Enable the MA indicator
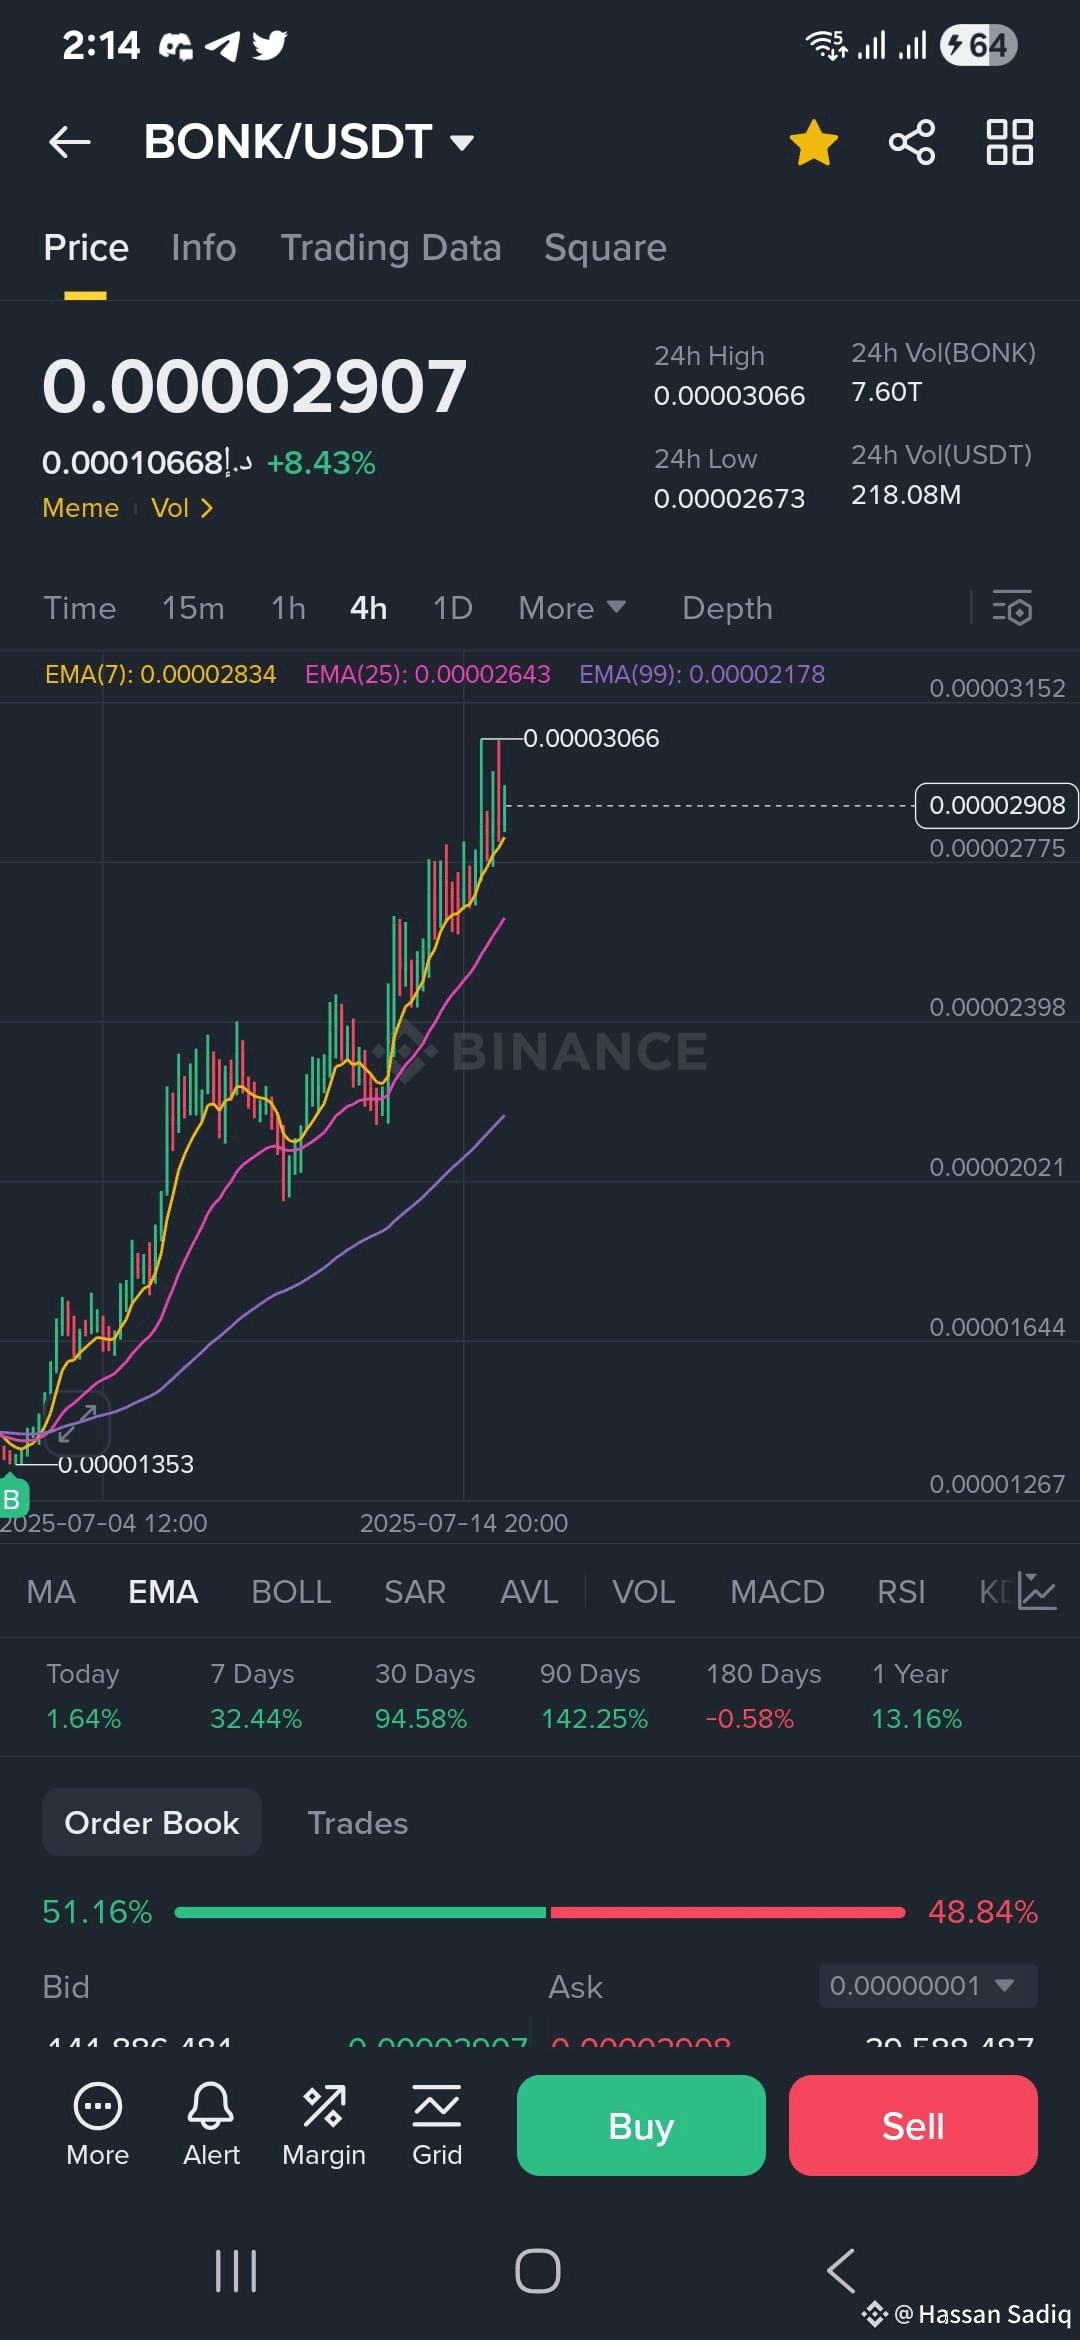The image size is (1080, 2340). click(x=51, y=1592)
